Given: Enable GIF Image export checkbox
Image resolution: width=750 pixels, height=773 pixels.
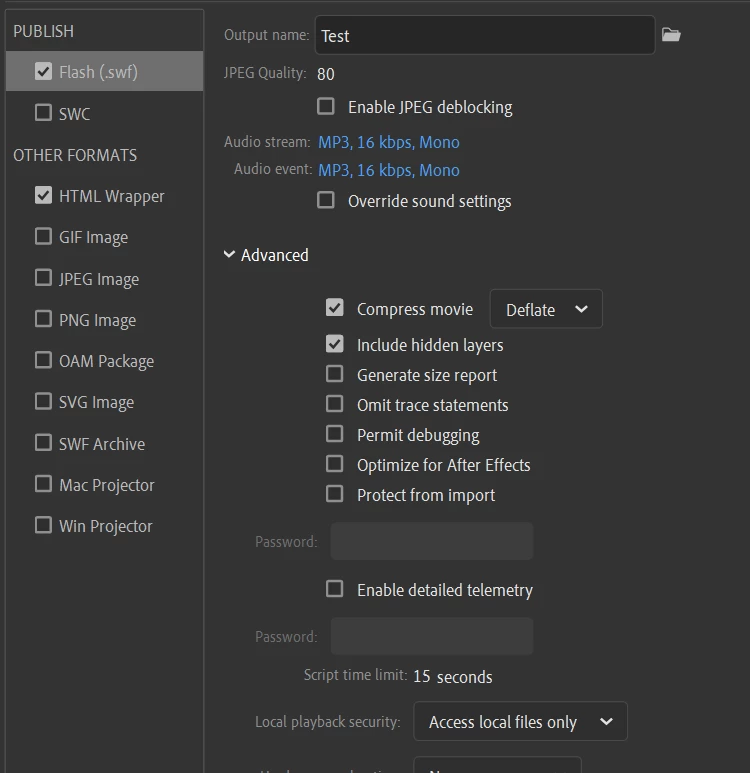Looking at the screenshot, I should 43,237.
